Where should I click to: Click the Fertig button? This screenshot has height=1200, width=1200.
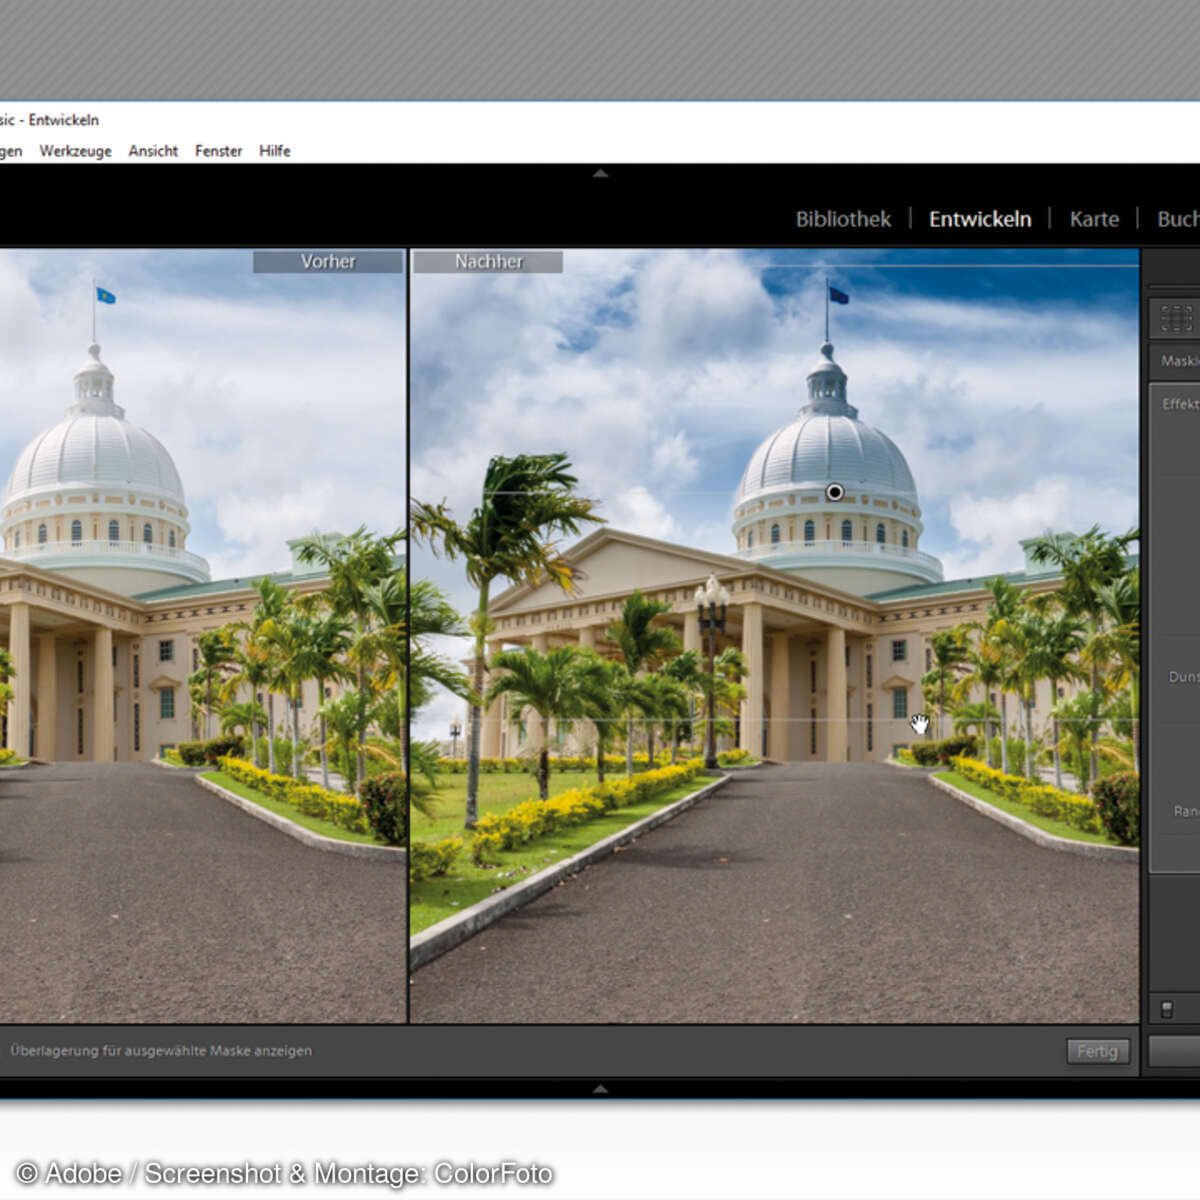pos(1098,1051)
